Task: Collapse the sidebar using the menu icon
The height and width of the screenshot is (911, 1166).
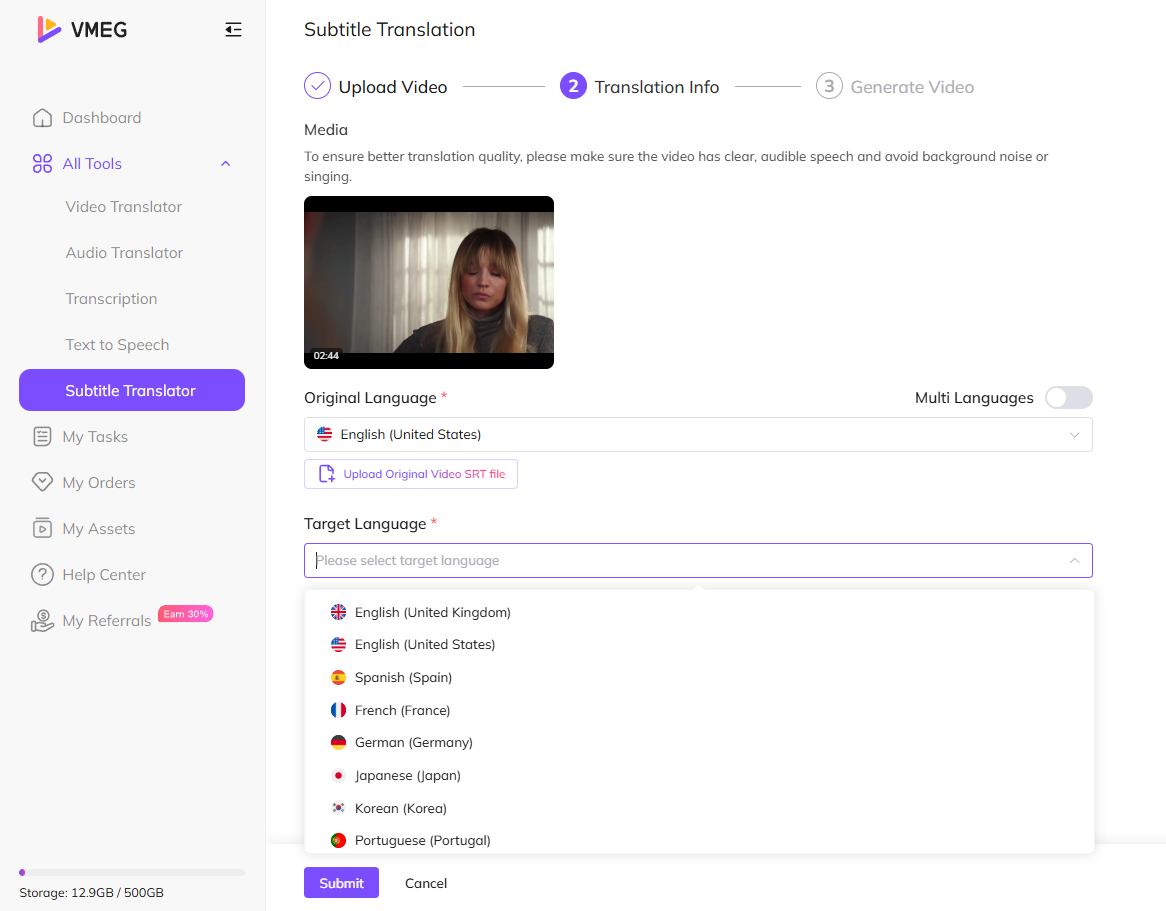Action: (233, 30)
